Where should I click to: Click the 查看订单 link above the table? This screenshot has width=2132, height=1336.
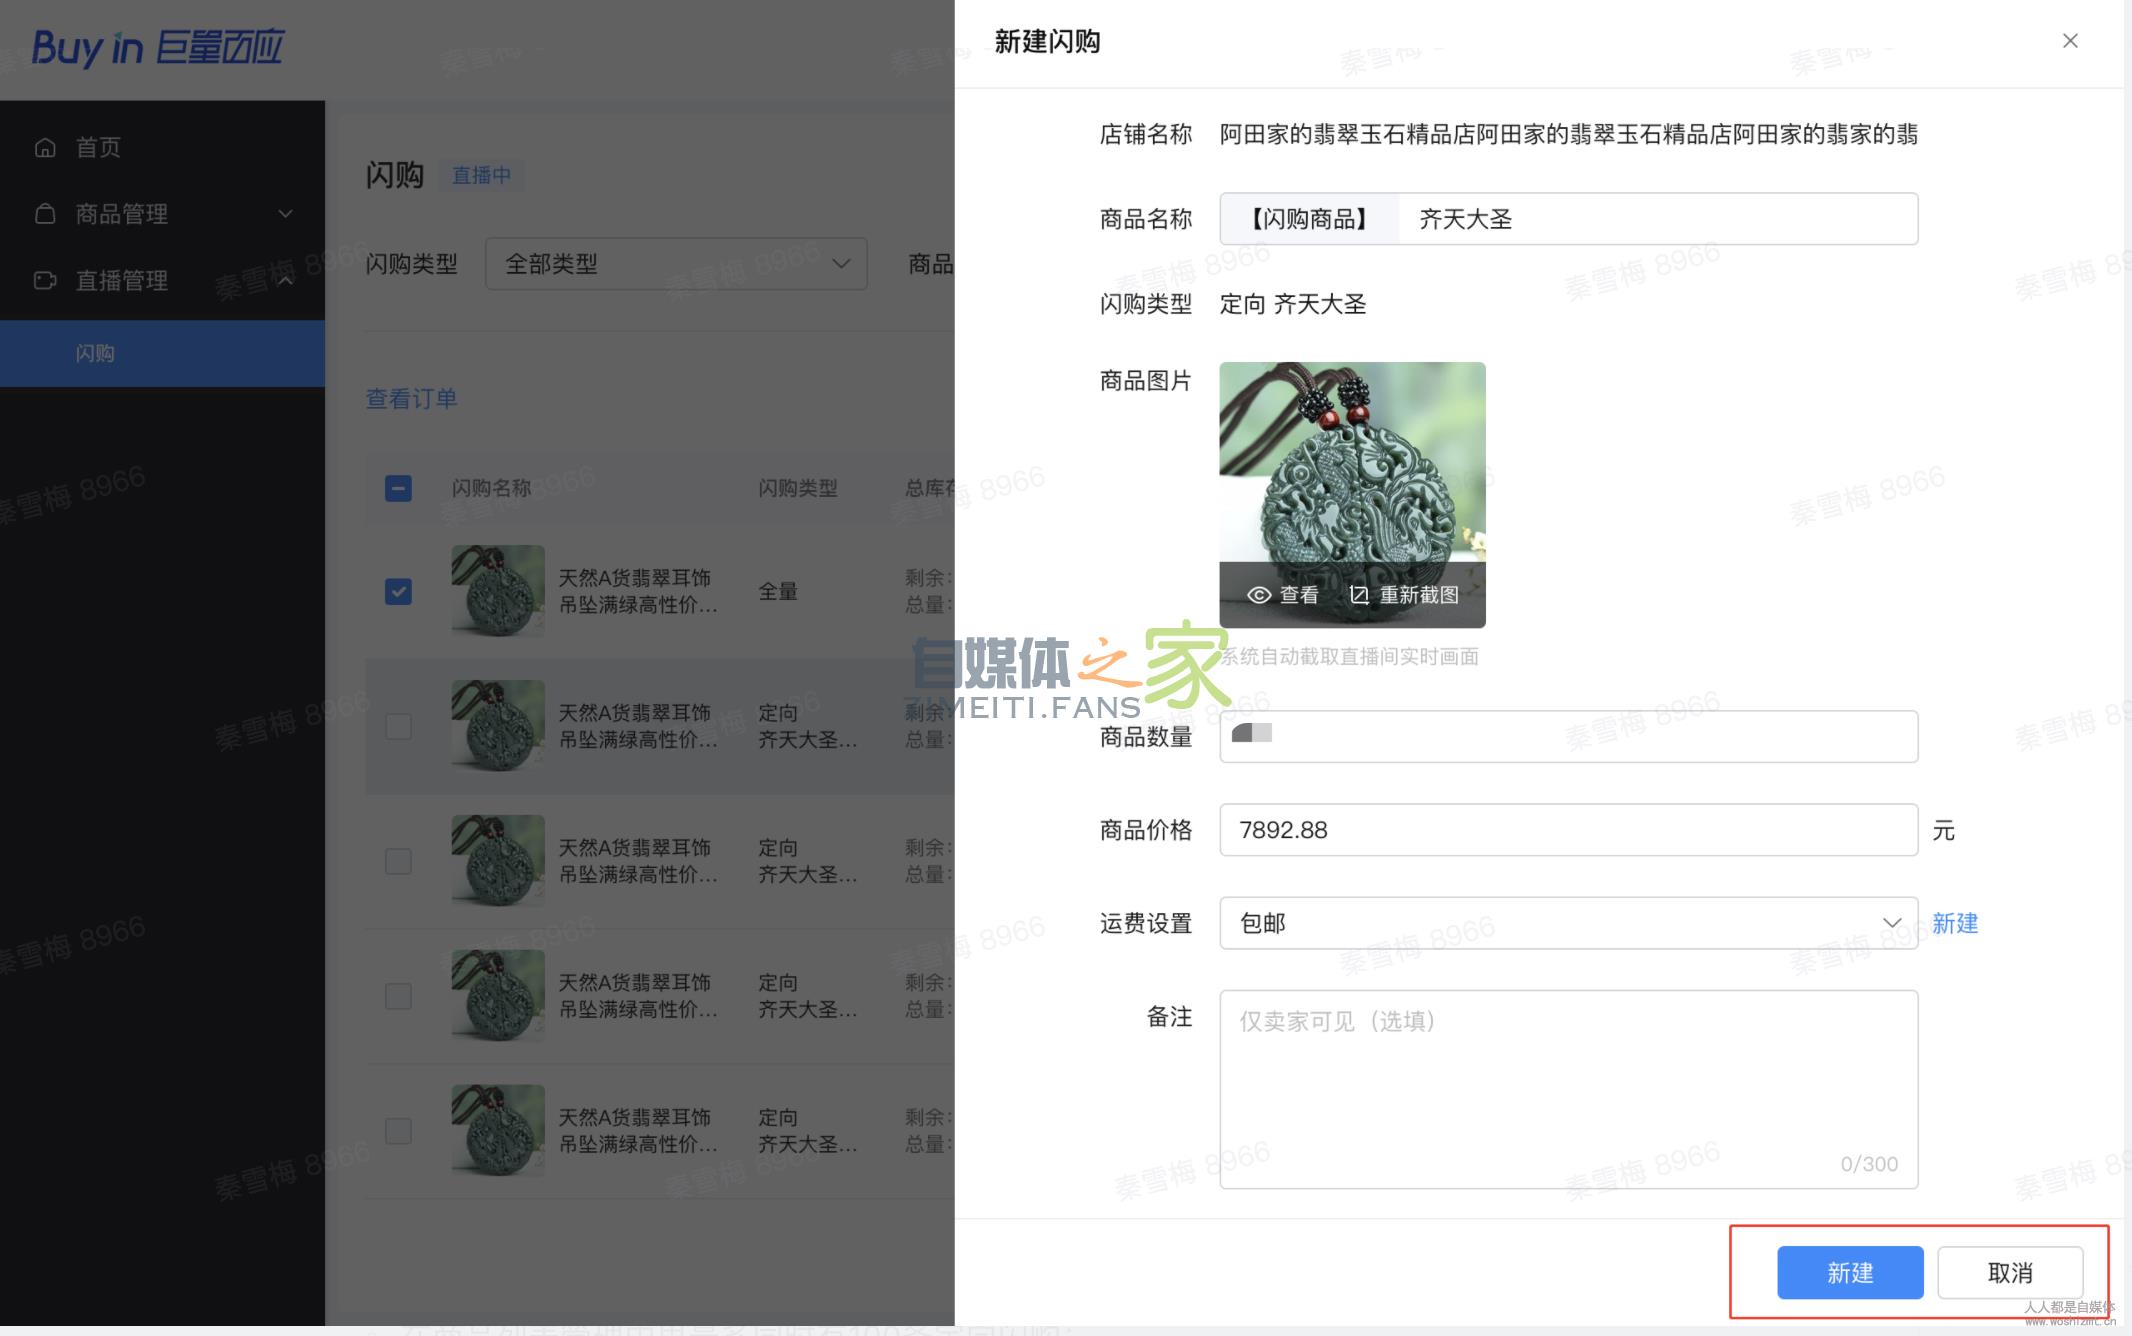(411, 398)
